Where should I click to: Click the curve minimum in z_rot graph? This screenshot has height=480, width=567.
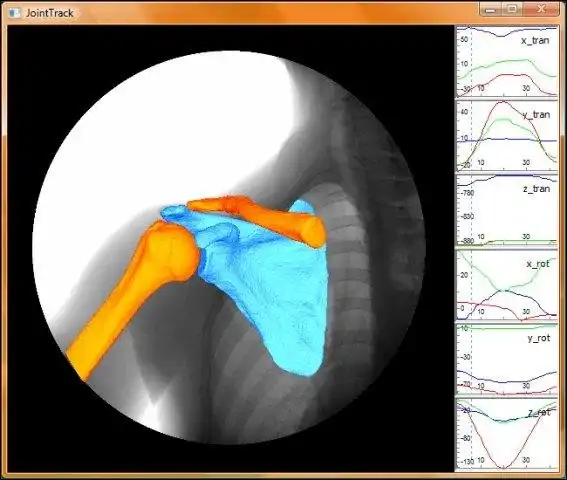[503, 467]
